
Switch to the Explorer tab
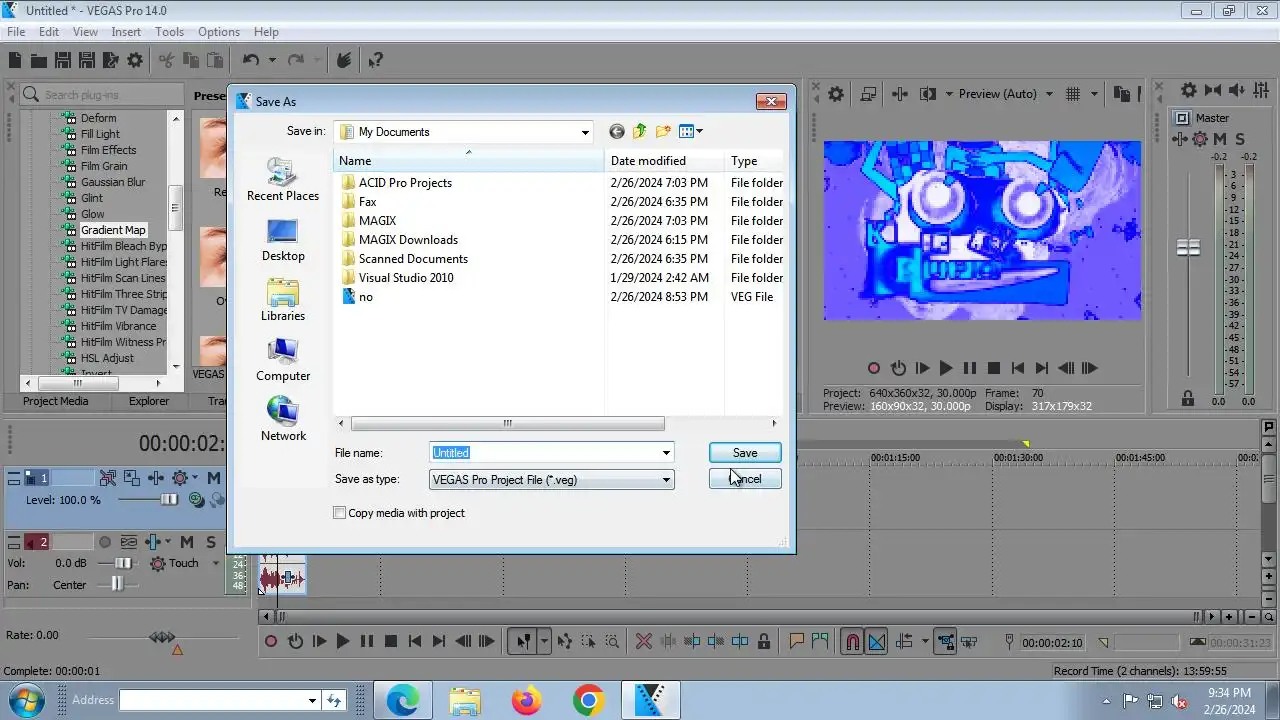tap(149, 401)
